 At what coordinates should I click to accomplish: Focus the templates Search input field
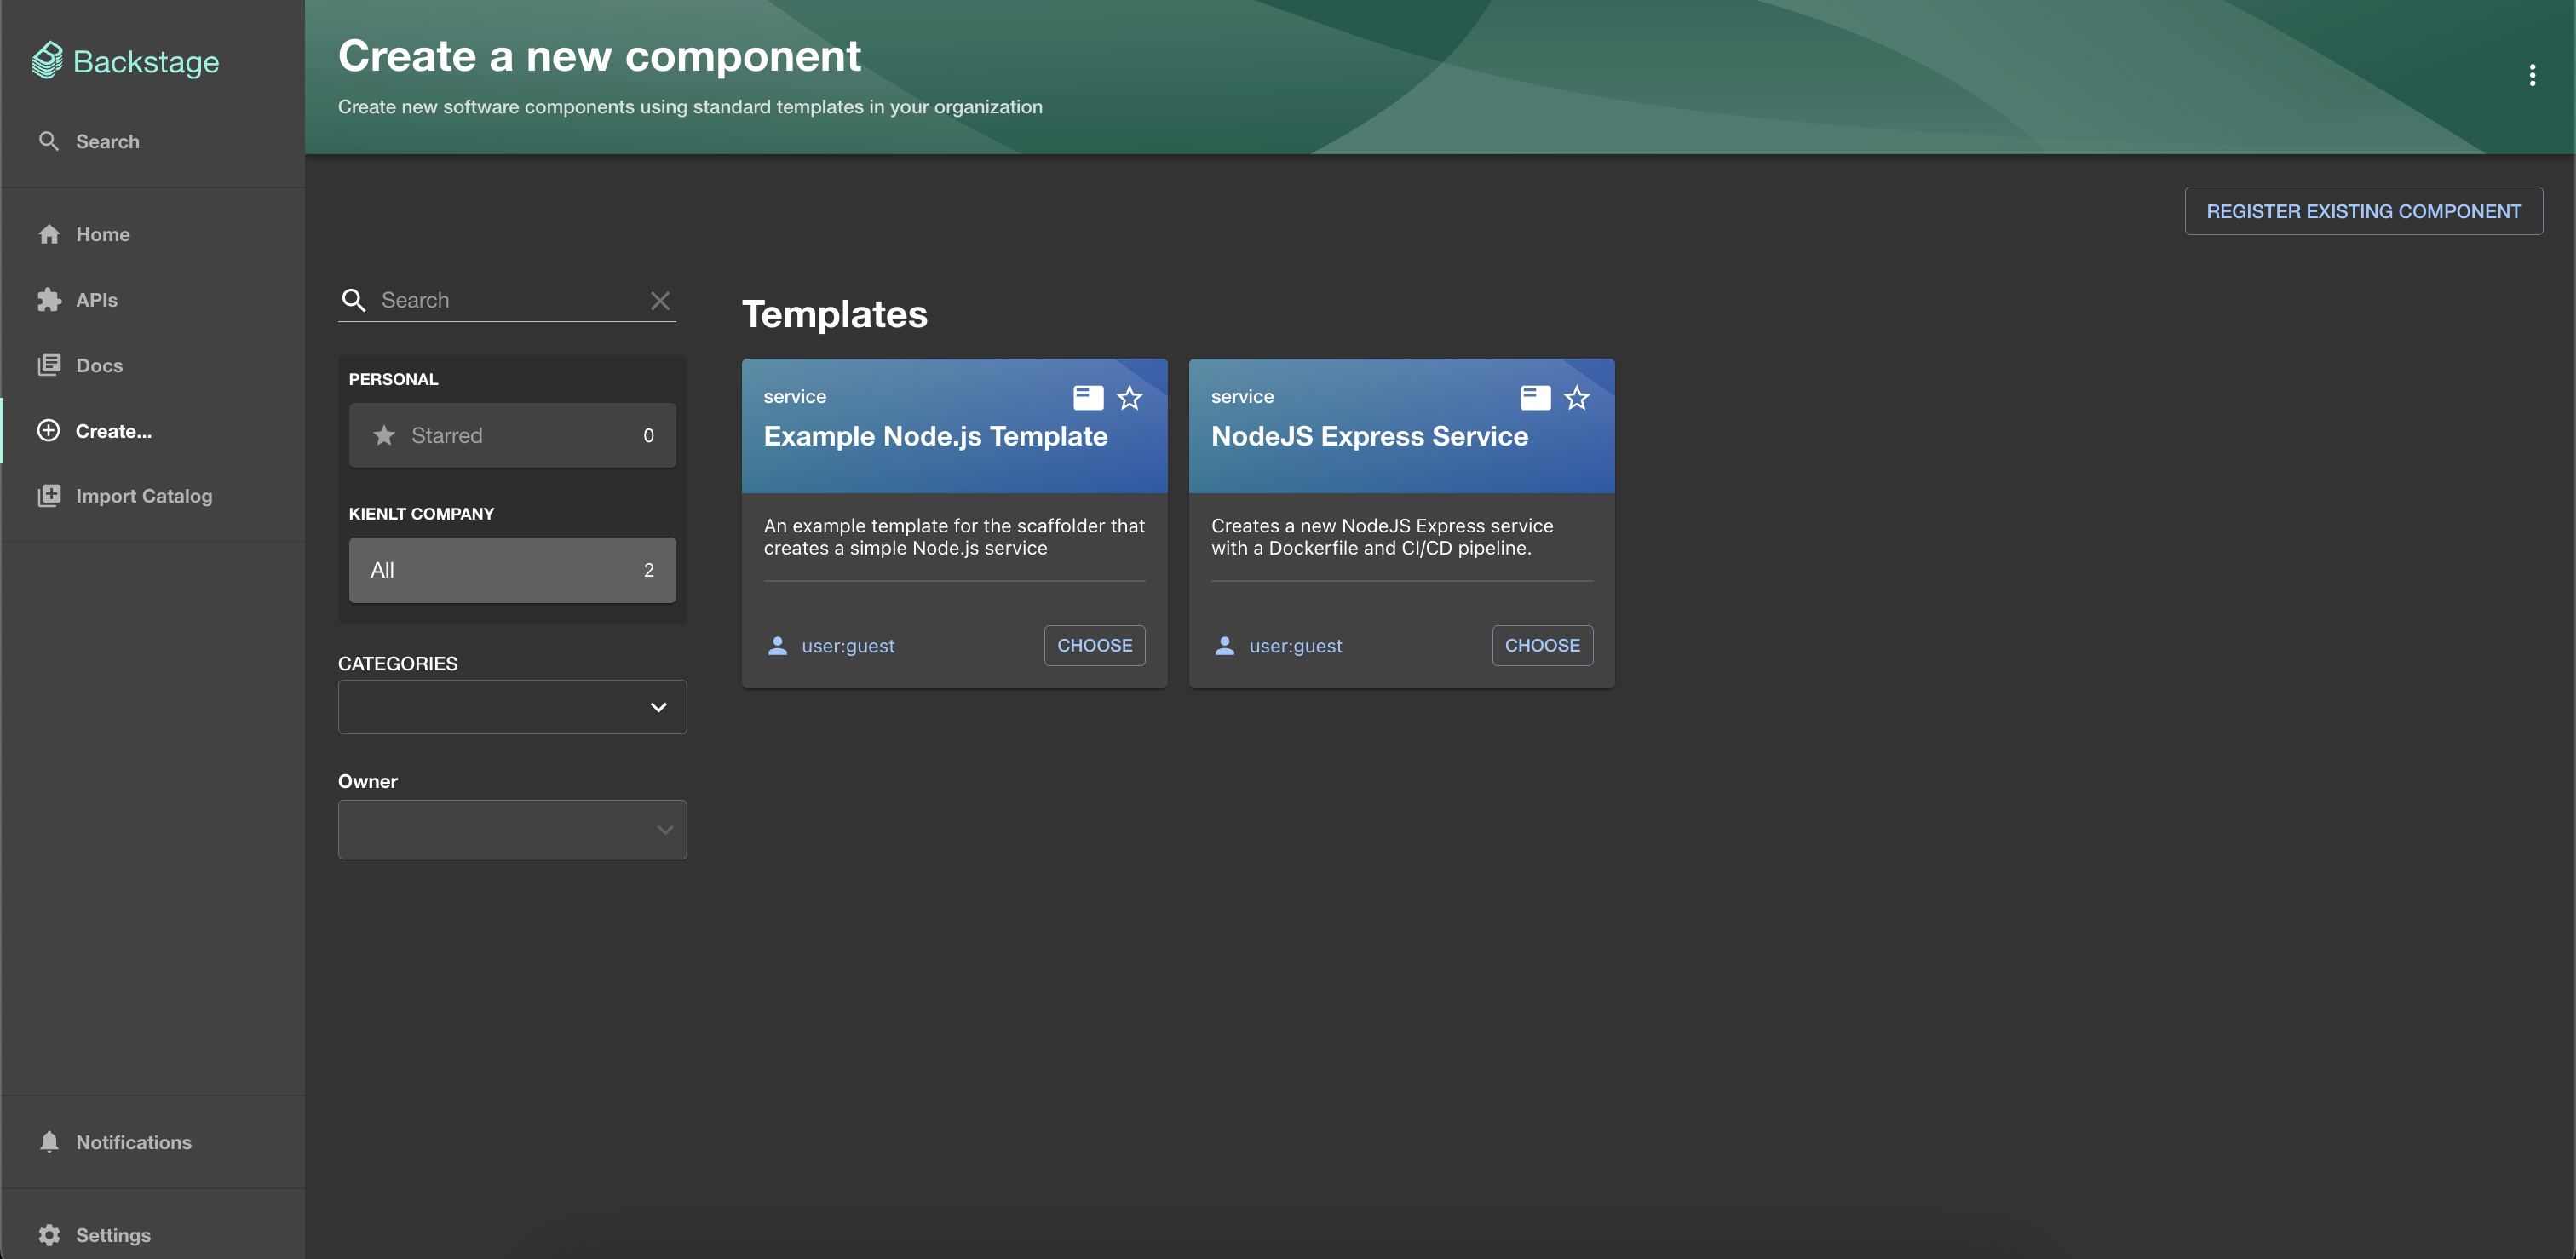[x=508, y=300]
